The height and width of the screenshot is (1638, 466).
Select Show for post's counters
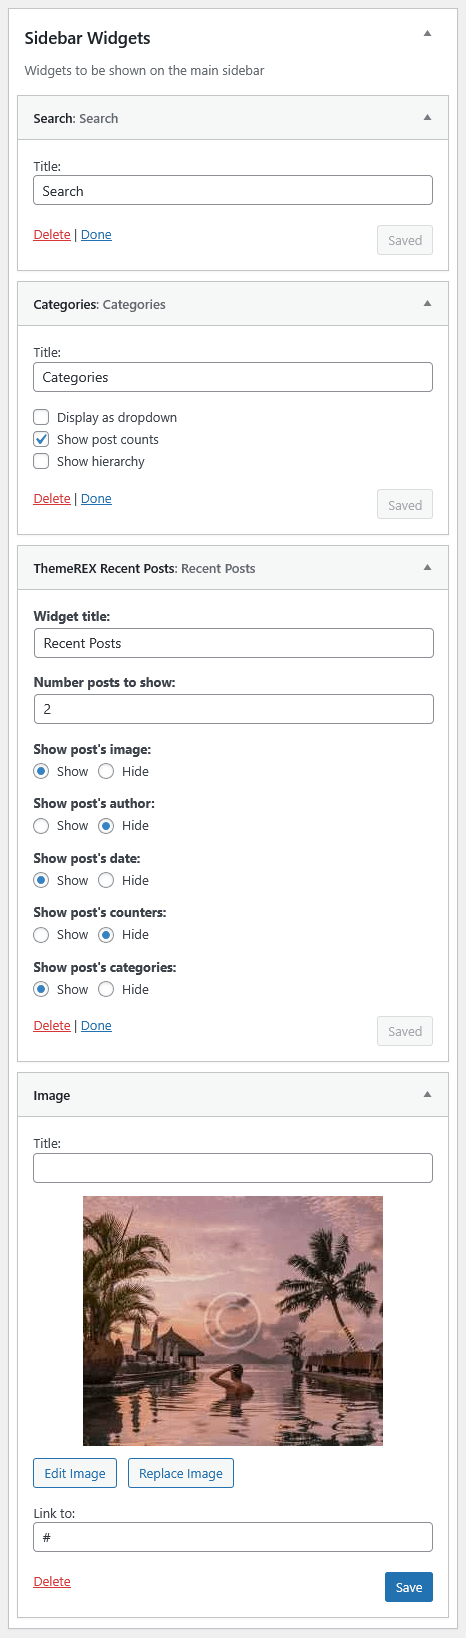coord(41,934)
